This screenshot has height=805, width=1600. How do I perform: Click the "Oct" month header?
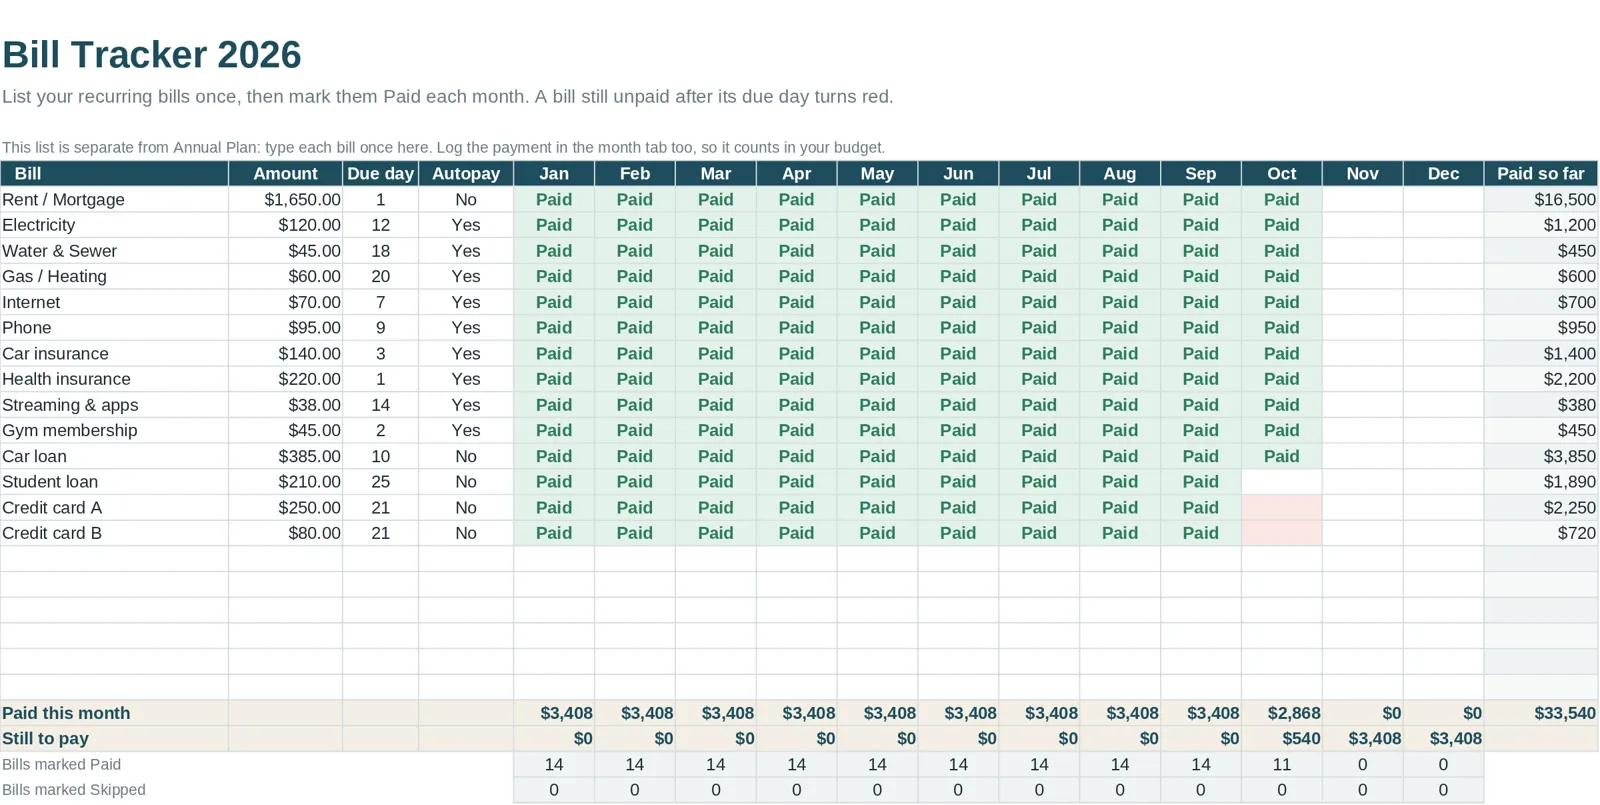[1281, 174]
